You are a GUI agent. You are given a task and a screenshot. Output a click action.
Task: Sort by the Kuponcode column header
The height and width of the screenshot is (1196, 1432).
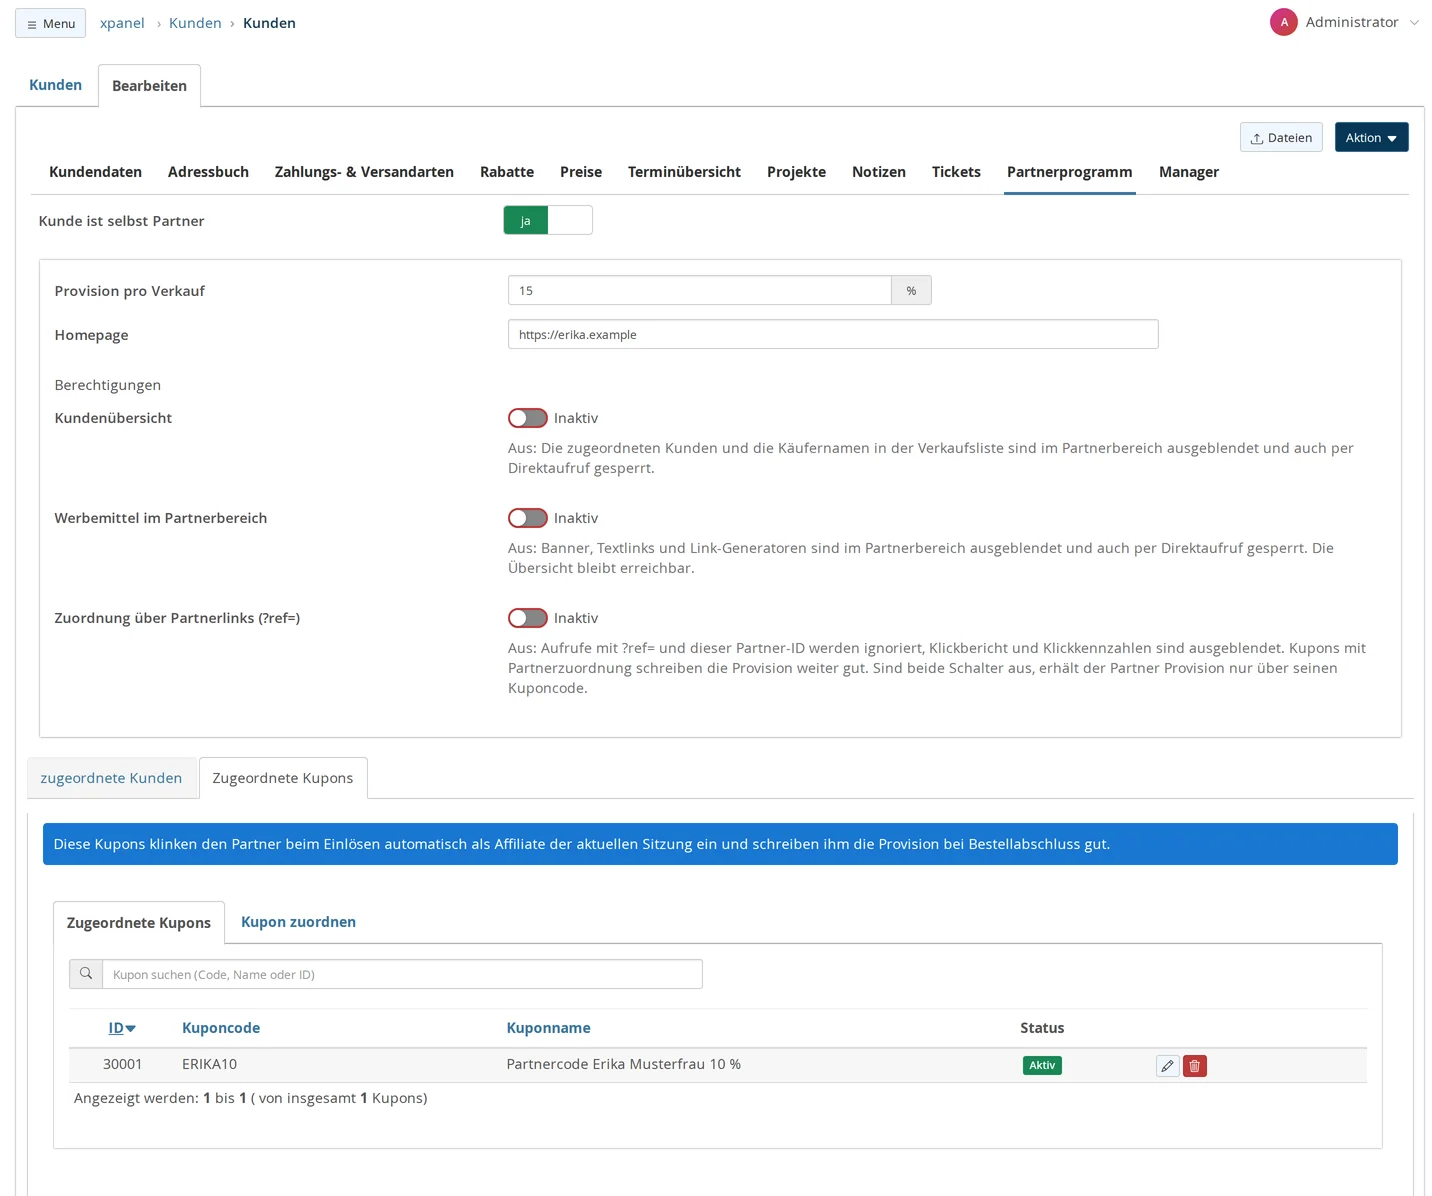click(x=221, y=1028)
